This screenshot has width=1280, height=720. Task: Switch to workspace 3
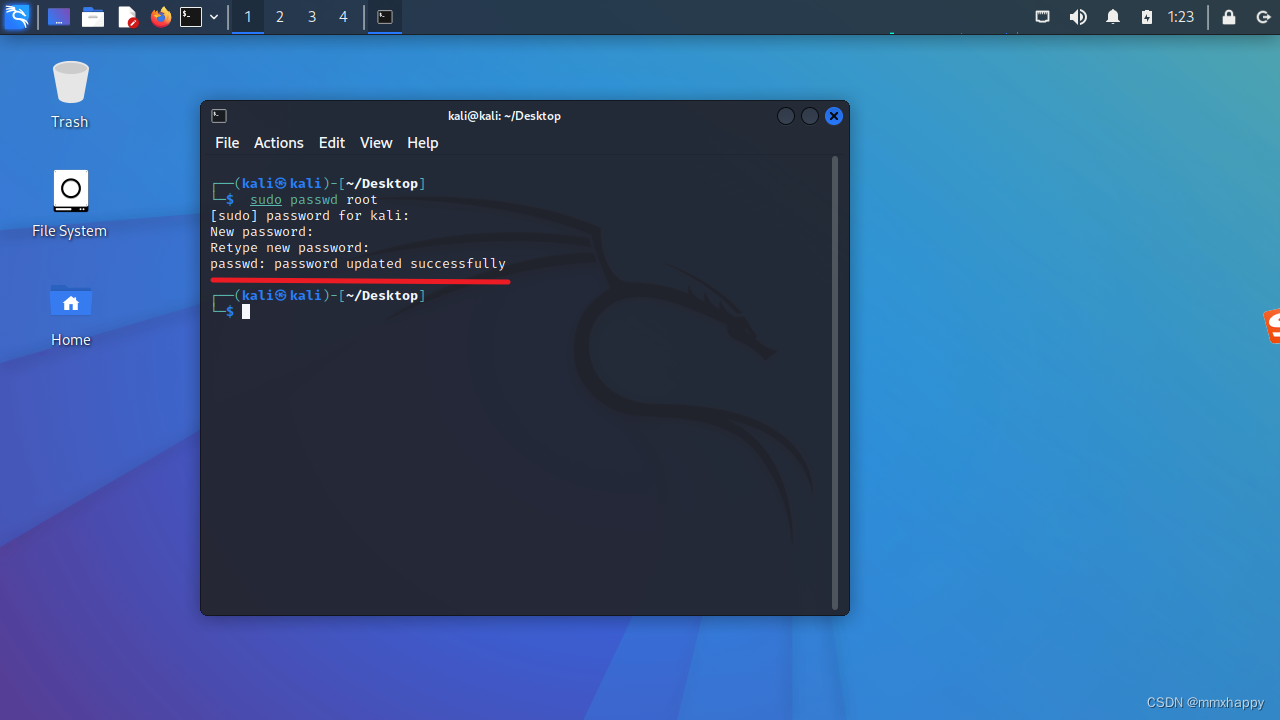click(312, 17)
